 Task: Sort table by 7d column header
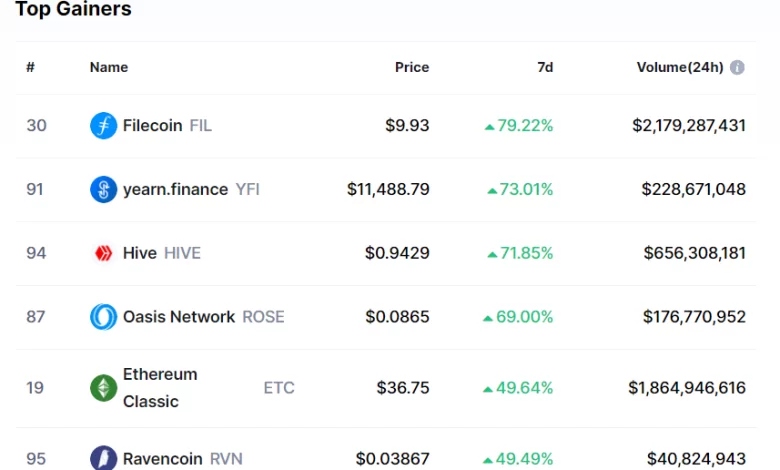(545, 68)
